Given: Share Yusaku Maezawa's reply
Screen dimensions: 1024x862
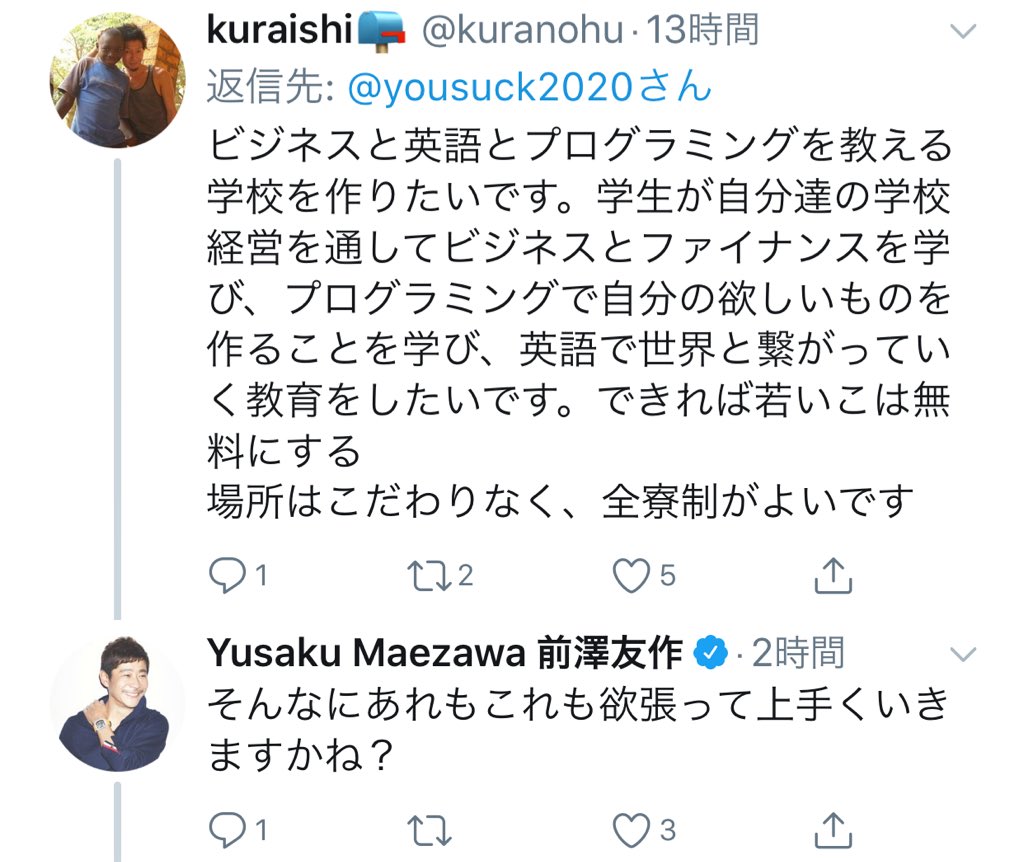Looking at the screenshot, I should click(x=833, y=829).
